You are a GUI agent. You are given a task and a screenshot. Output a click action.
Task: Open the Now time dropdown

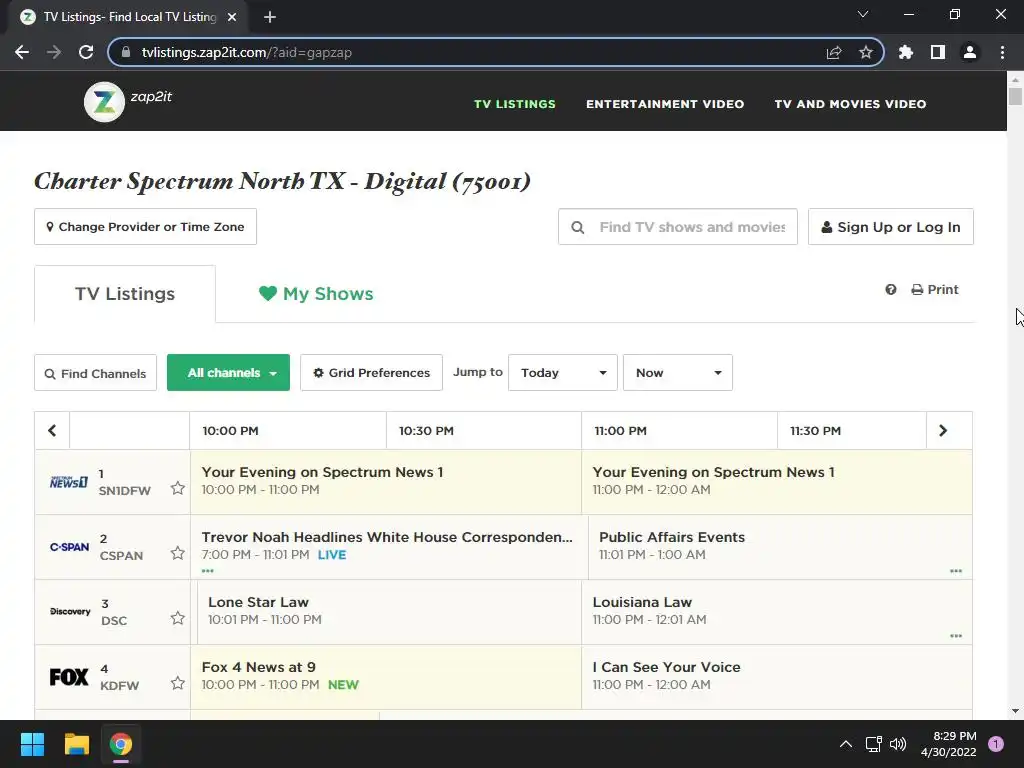[678, 373]
